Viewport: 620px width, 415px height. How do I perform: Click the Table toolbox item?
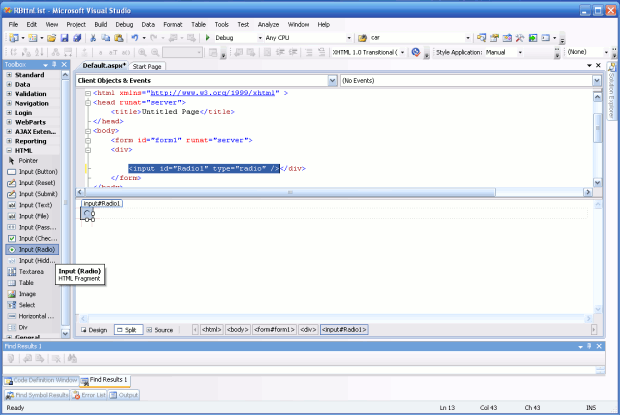(x=27, y=283)
